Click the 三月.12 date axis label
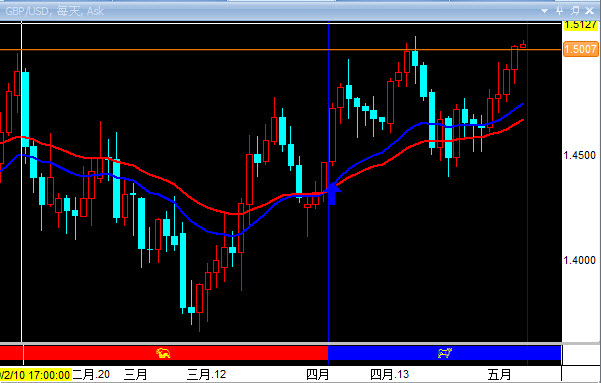601x383 pixels. tap(206, 374)
